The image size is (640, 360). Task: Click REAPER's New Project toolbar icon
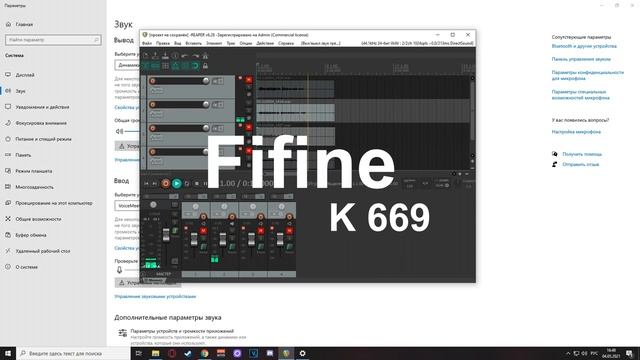tap(146, 56)
